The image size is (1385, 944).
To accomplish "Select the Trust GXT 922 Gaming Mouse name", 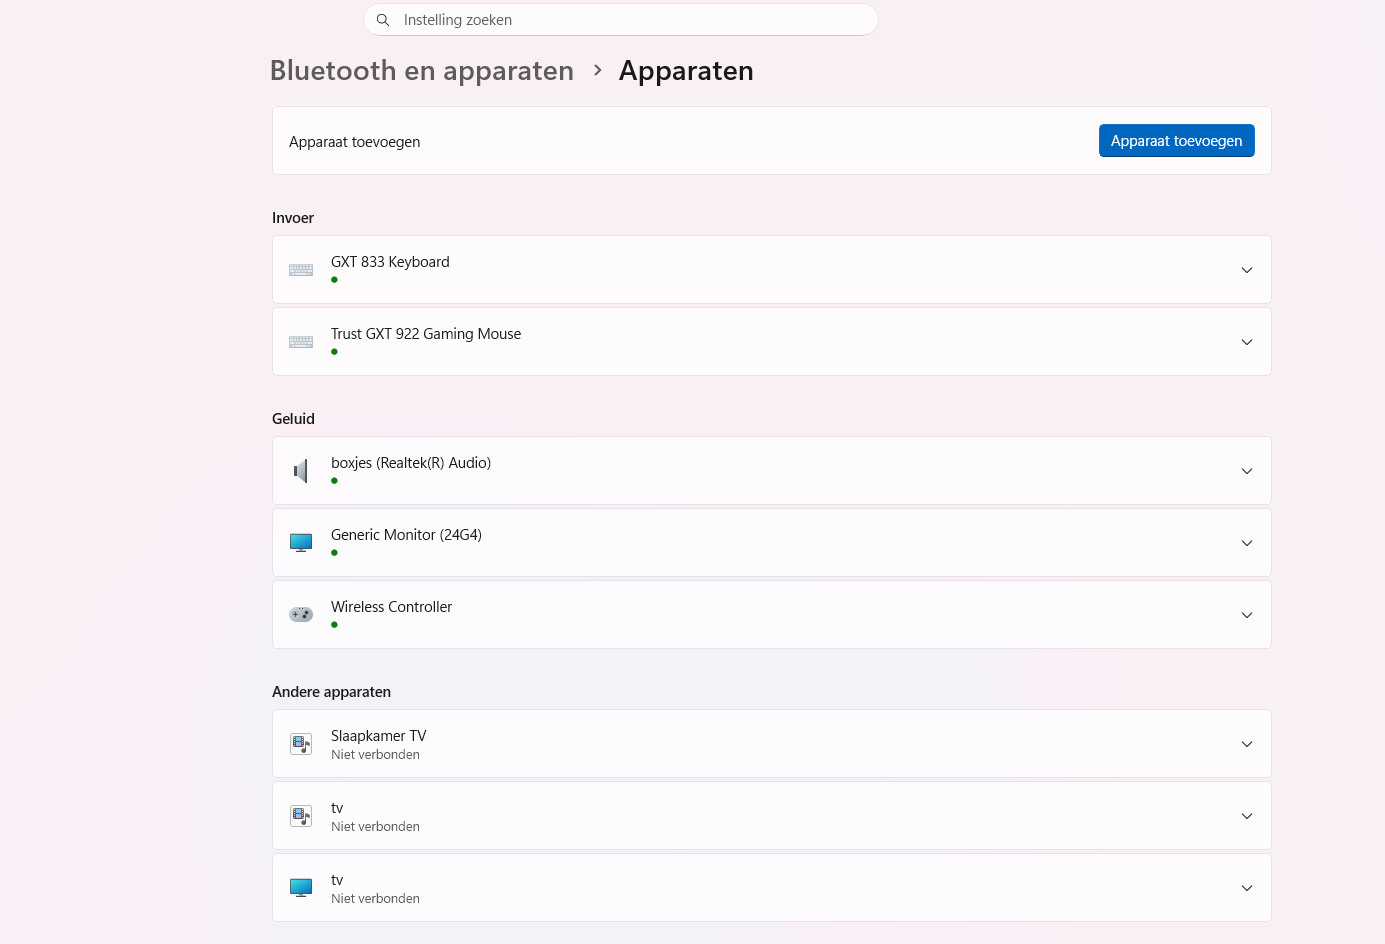I will pyautogui.click(x=426, y=334).
